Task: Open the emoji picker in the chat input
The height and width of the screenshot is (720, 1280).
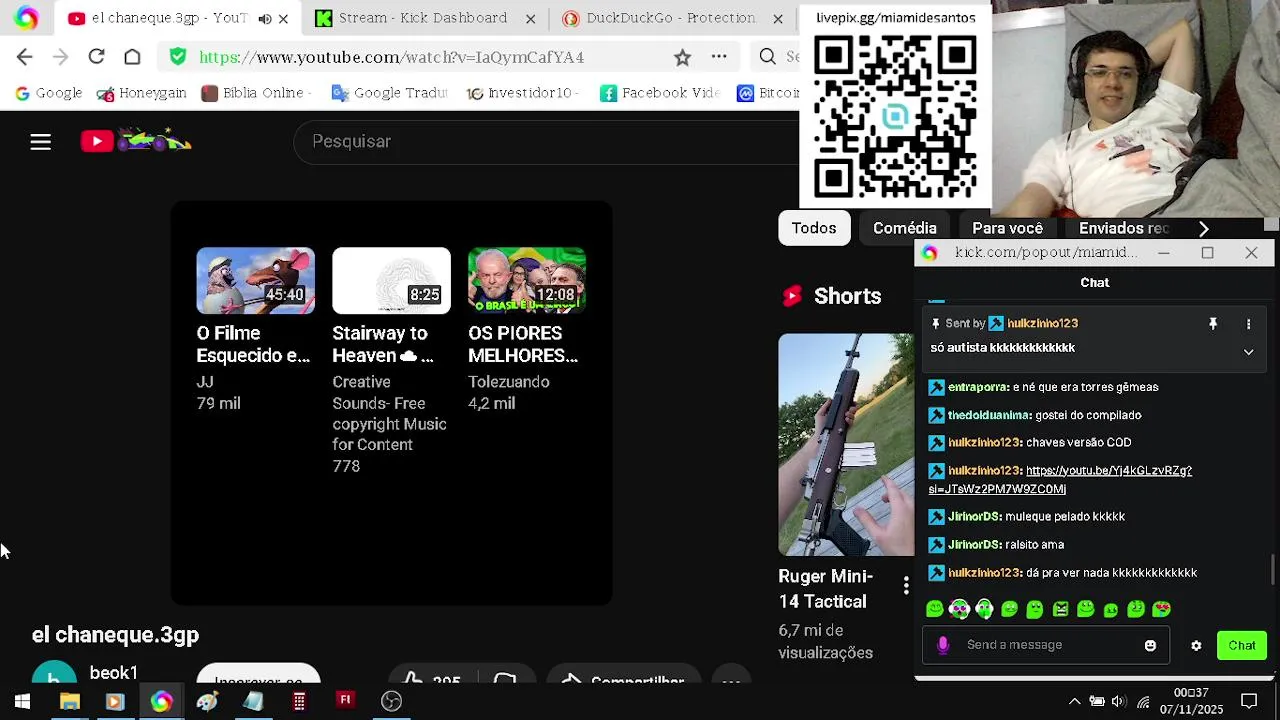Action: [1150, 646]
